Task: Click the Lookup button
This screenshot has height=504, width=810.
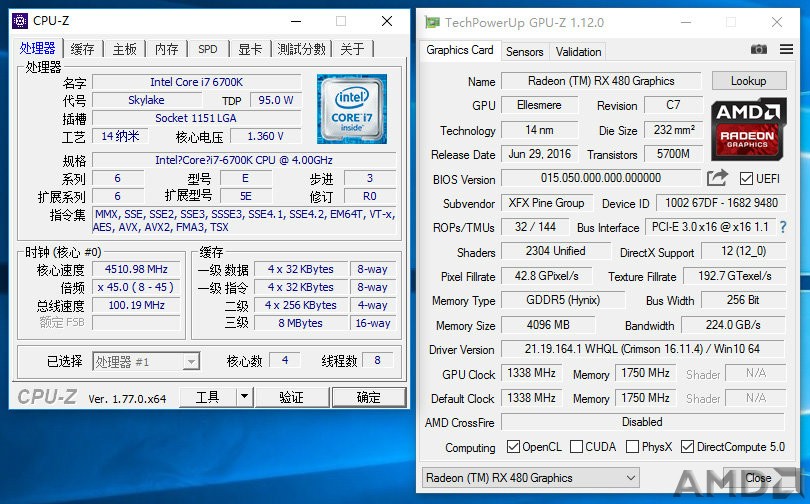Action: (749, 81)
